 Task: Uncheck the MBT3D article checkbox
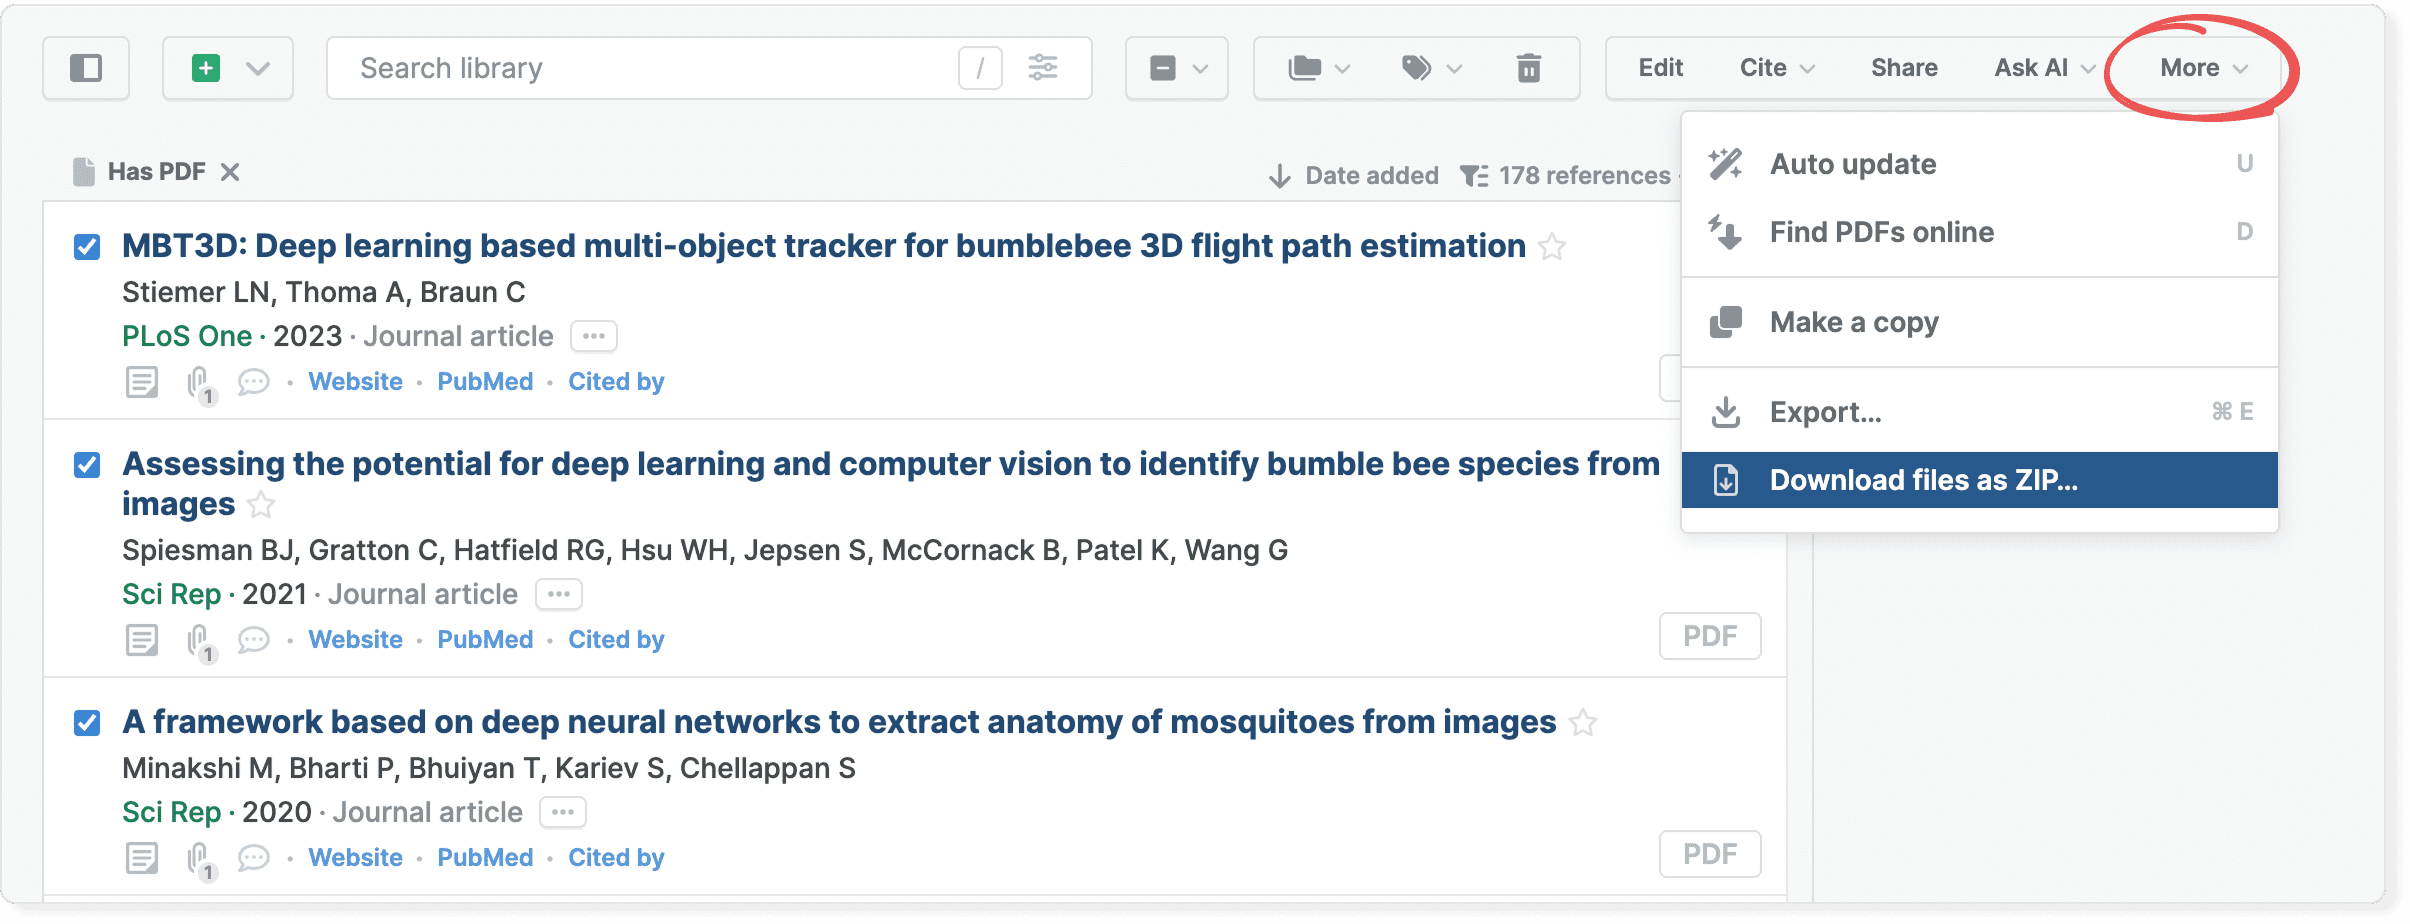(x=87, y=246)
